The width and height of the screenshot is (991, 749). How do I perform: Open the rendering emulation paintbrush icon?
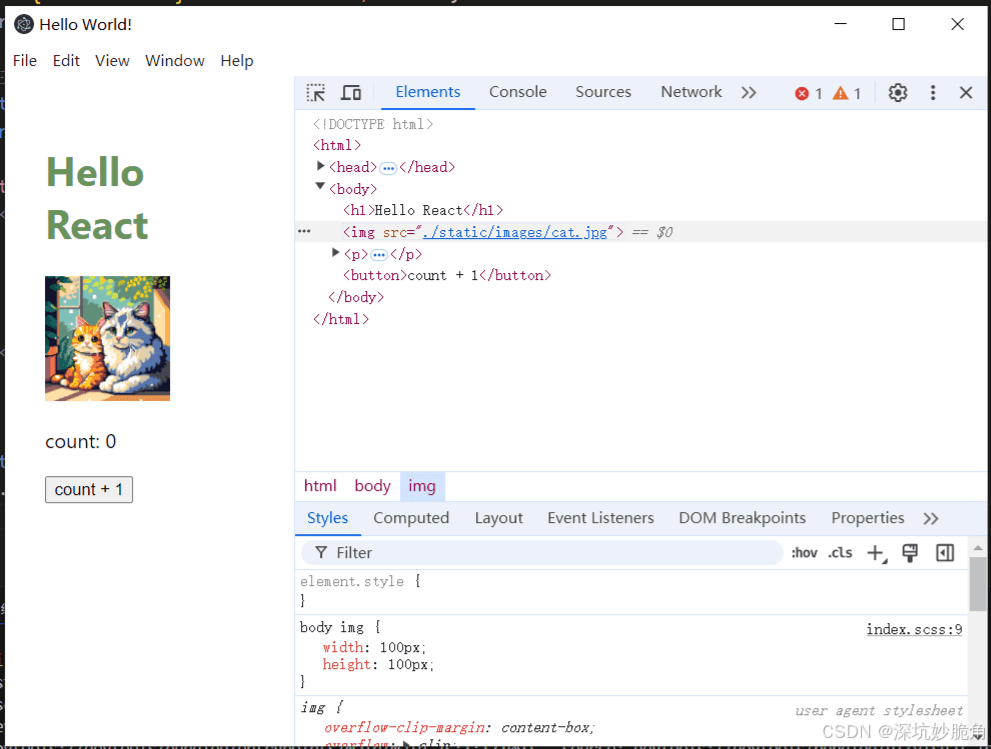910,553
